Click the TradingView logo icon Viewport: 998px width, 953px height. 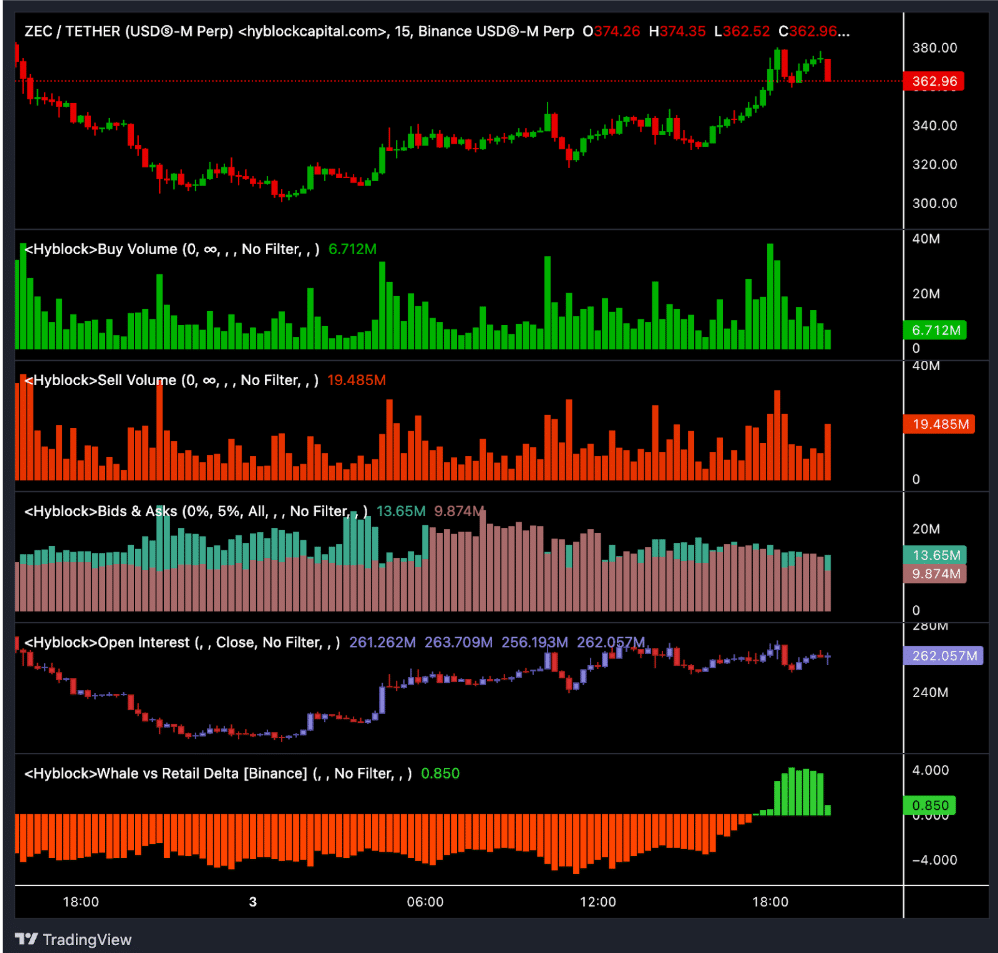click(28, 939)
